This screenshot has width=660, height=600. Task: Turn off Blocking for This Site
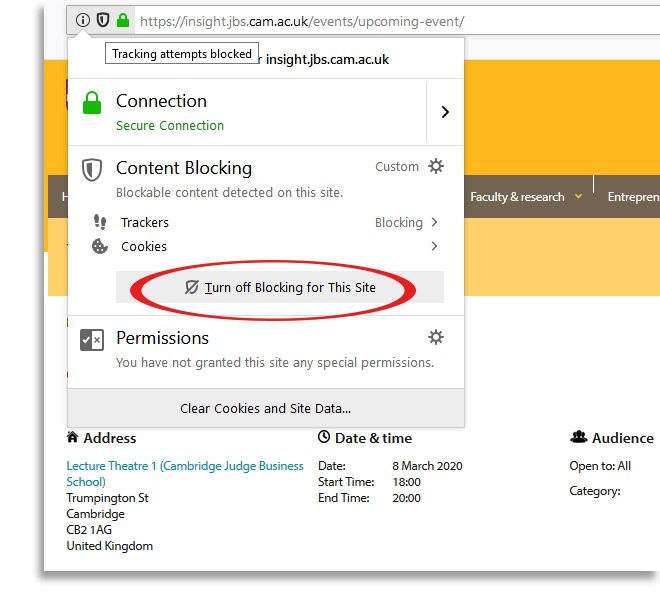tap(280, 287)
